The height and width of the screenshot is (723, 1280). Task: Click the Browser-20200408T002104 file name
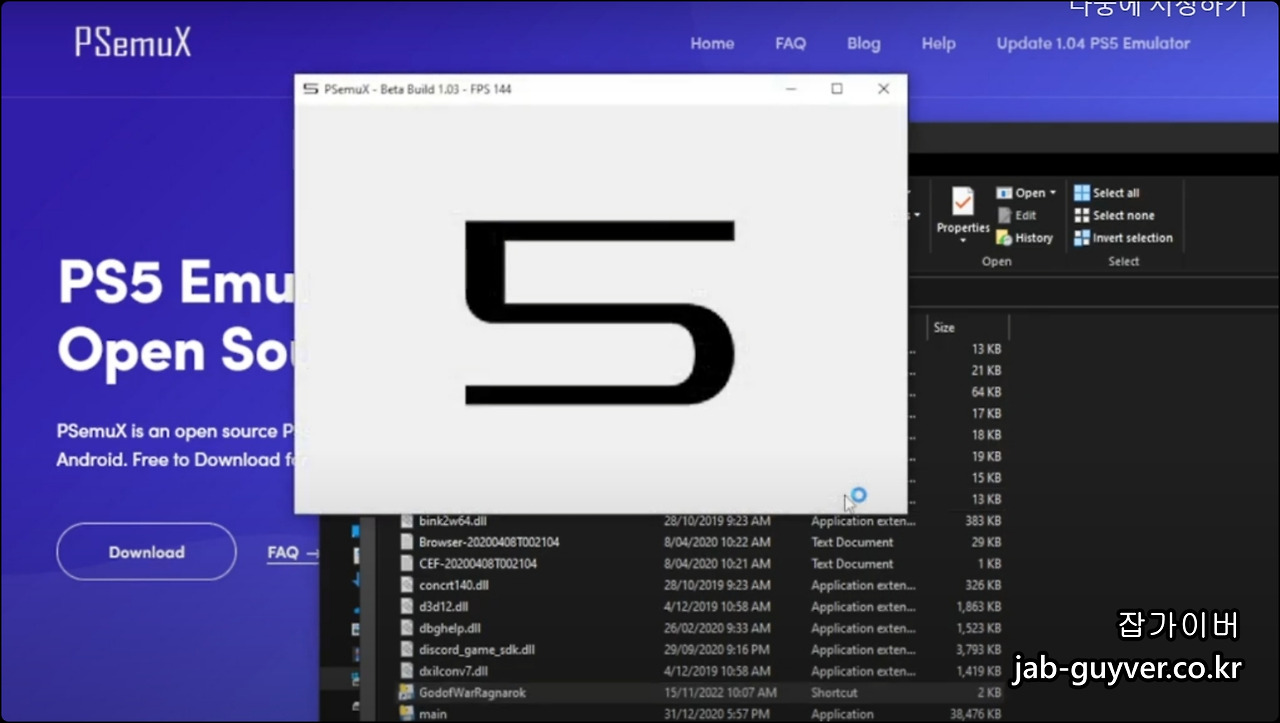489,542
